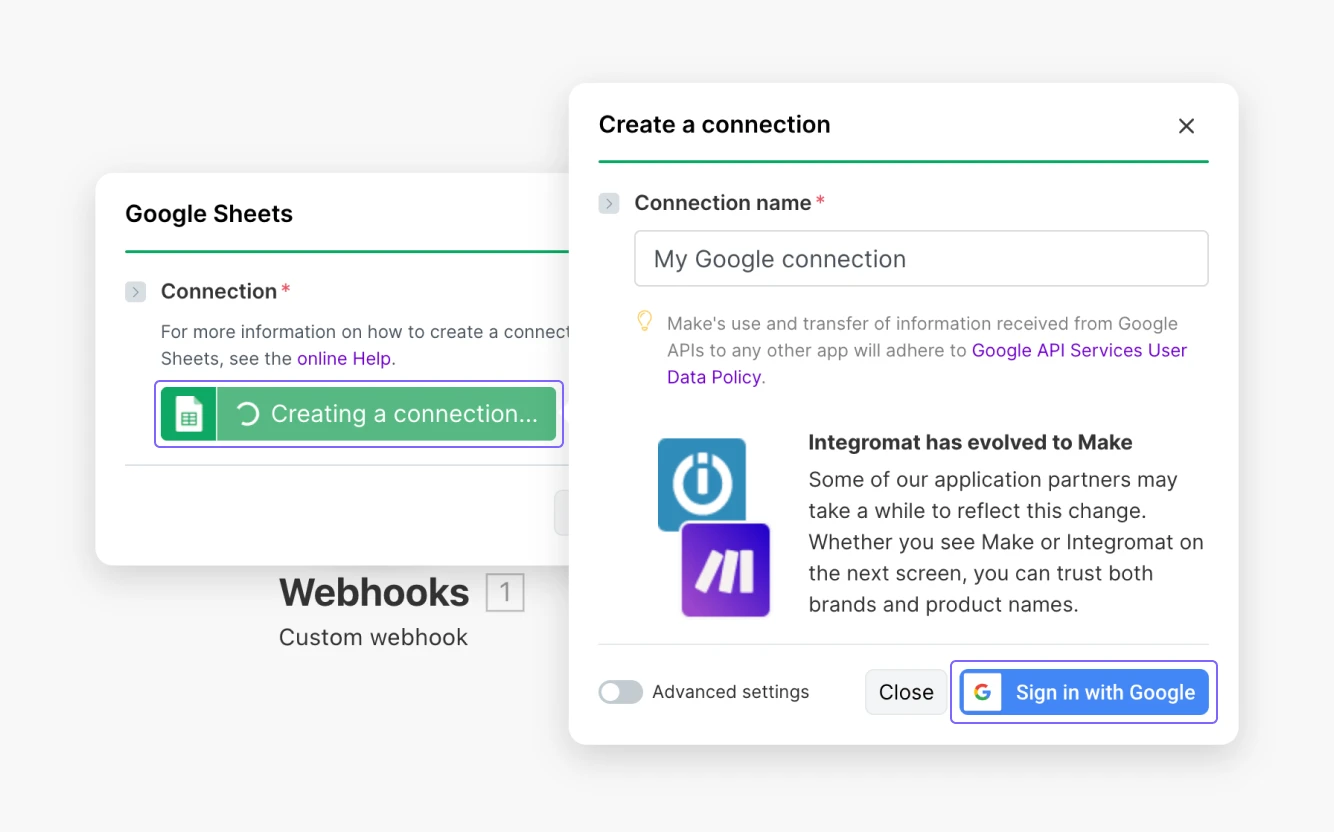Dismiss the dialog with the X icon
This screenshot has height=832, width=1334.
tap(1186, 126)
